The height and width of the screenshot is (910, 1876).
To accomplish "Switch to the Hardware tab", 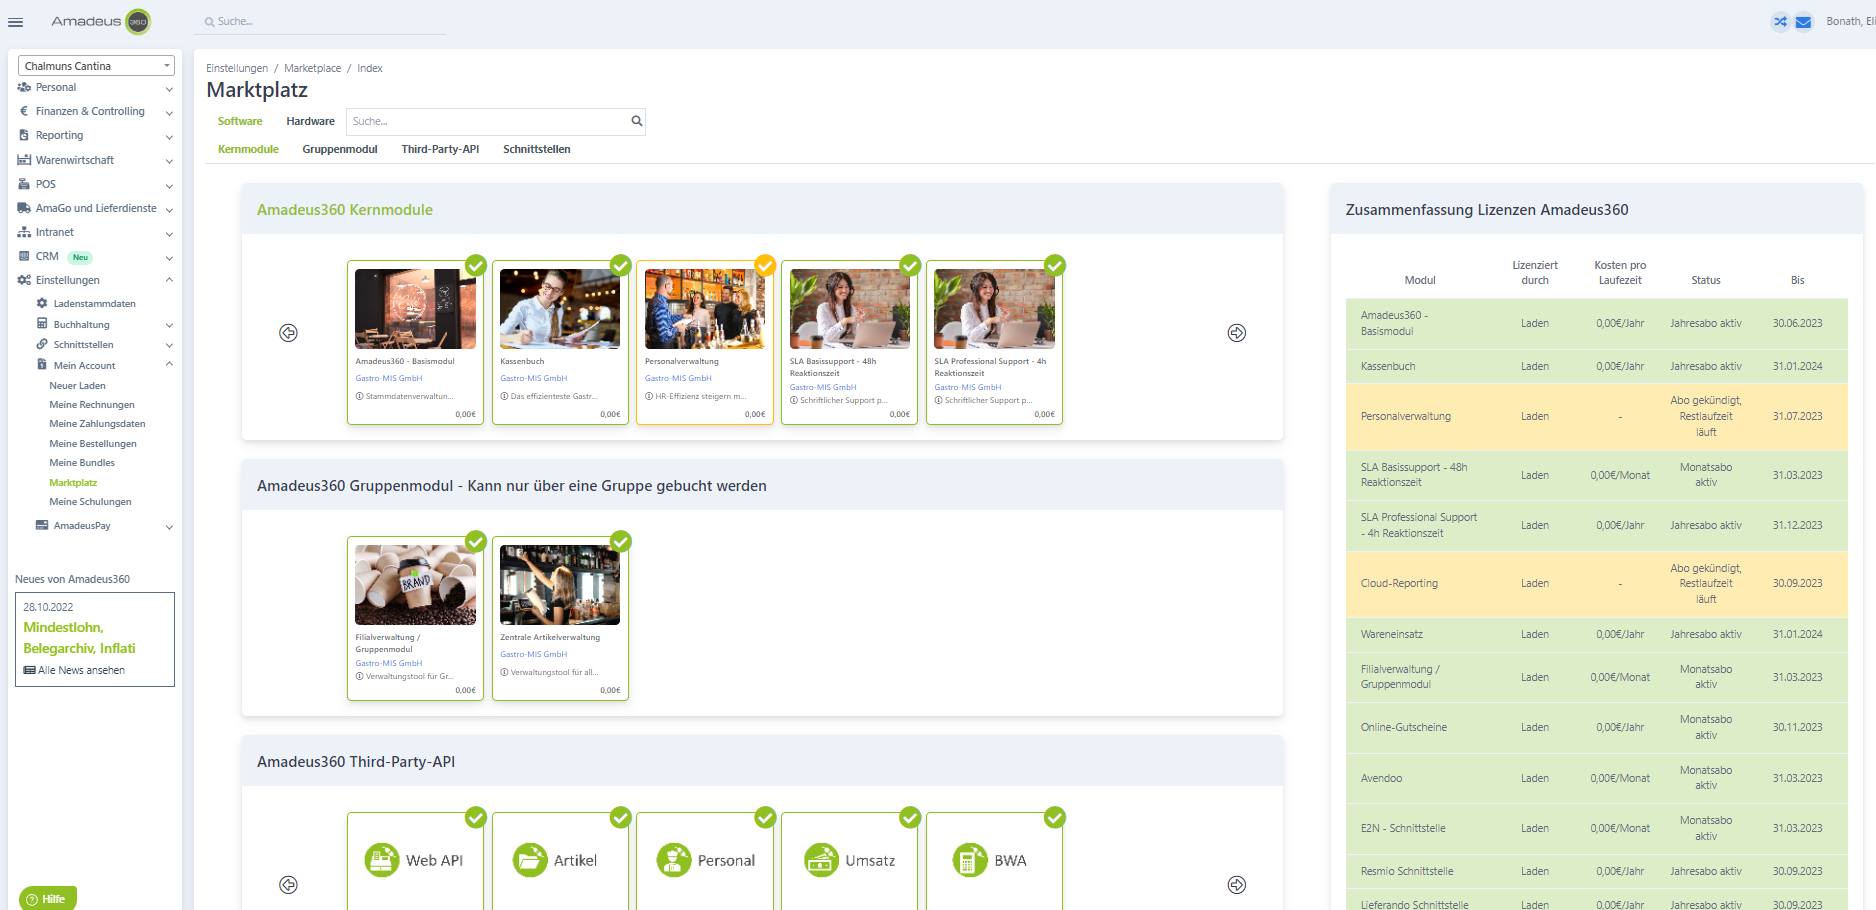I will tap(310, 121).
